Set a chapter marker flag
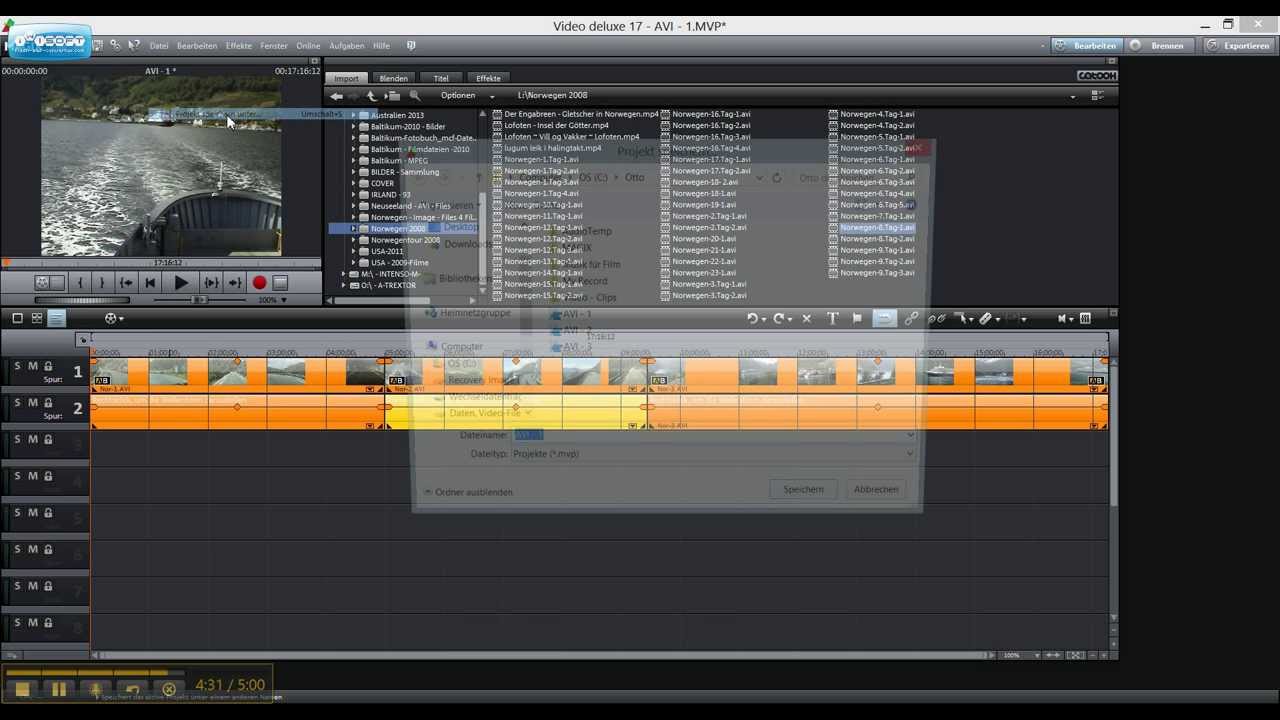 pyautogui.click(x=857, y=318)
